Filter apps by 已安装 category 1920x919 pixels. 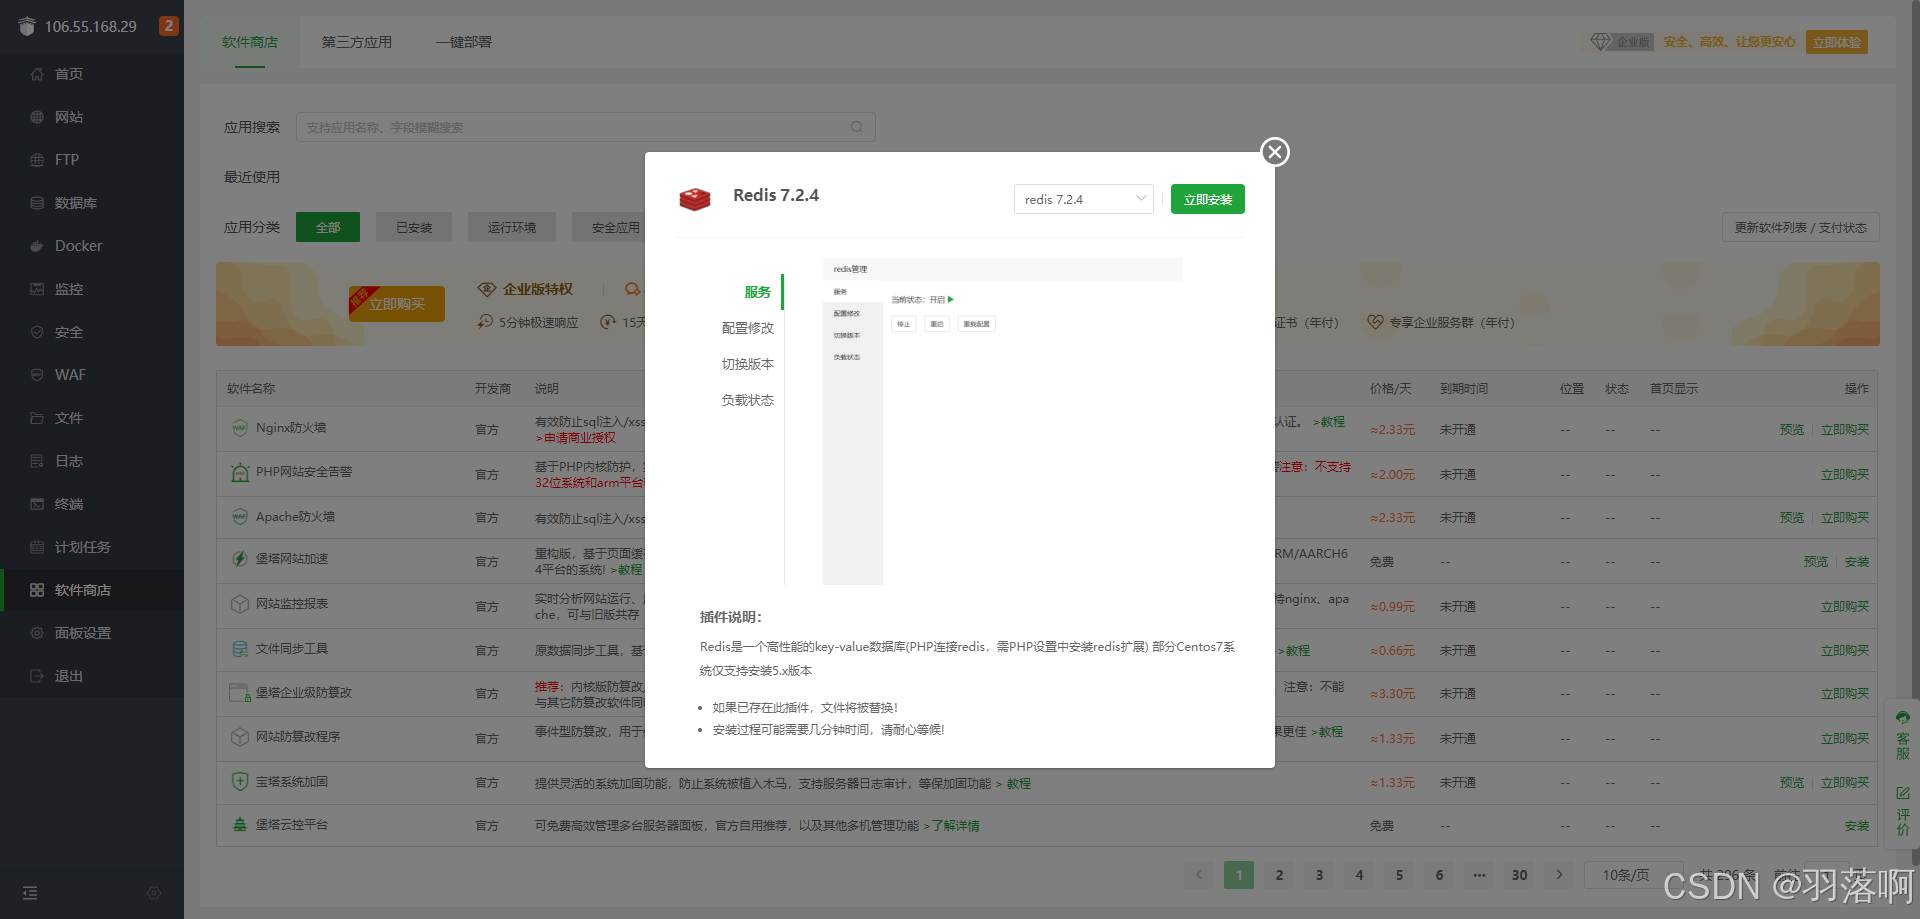414,227
